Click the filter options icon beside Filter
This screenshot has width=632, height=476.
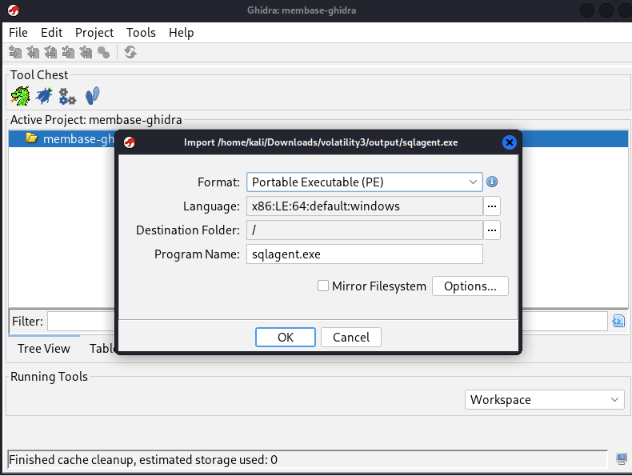click(x=619, y=321)
